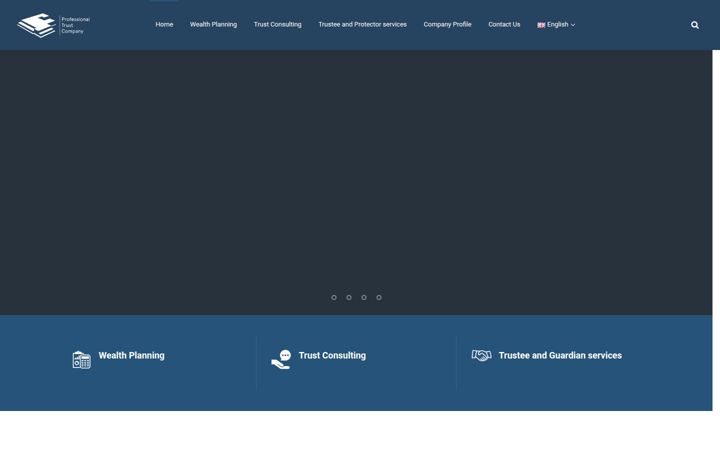The height and width of the screenshot is (450, 720).
Task: Expand the English language dropdown
Action: point(556,25)
